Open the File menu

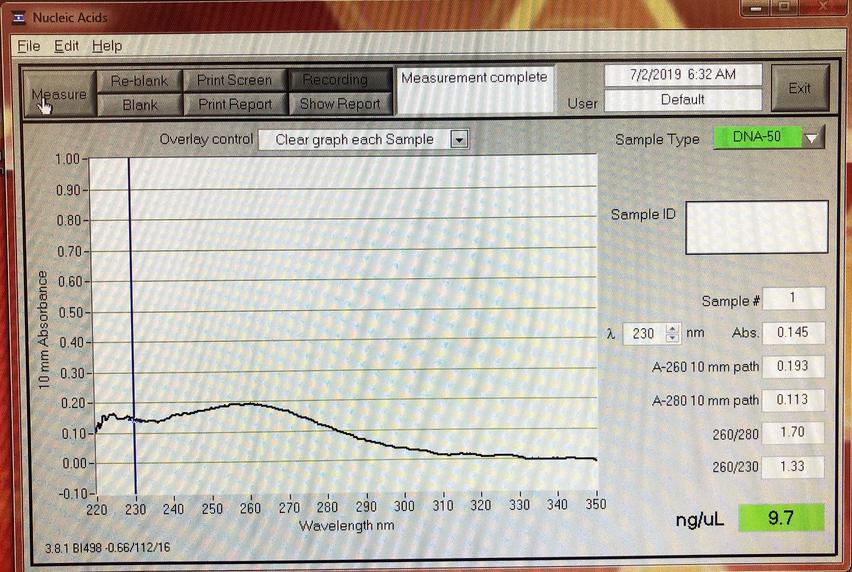(x=29, y=46)
